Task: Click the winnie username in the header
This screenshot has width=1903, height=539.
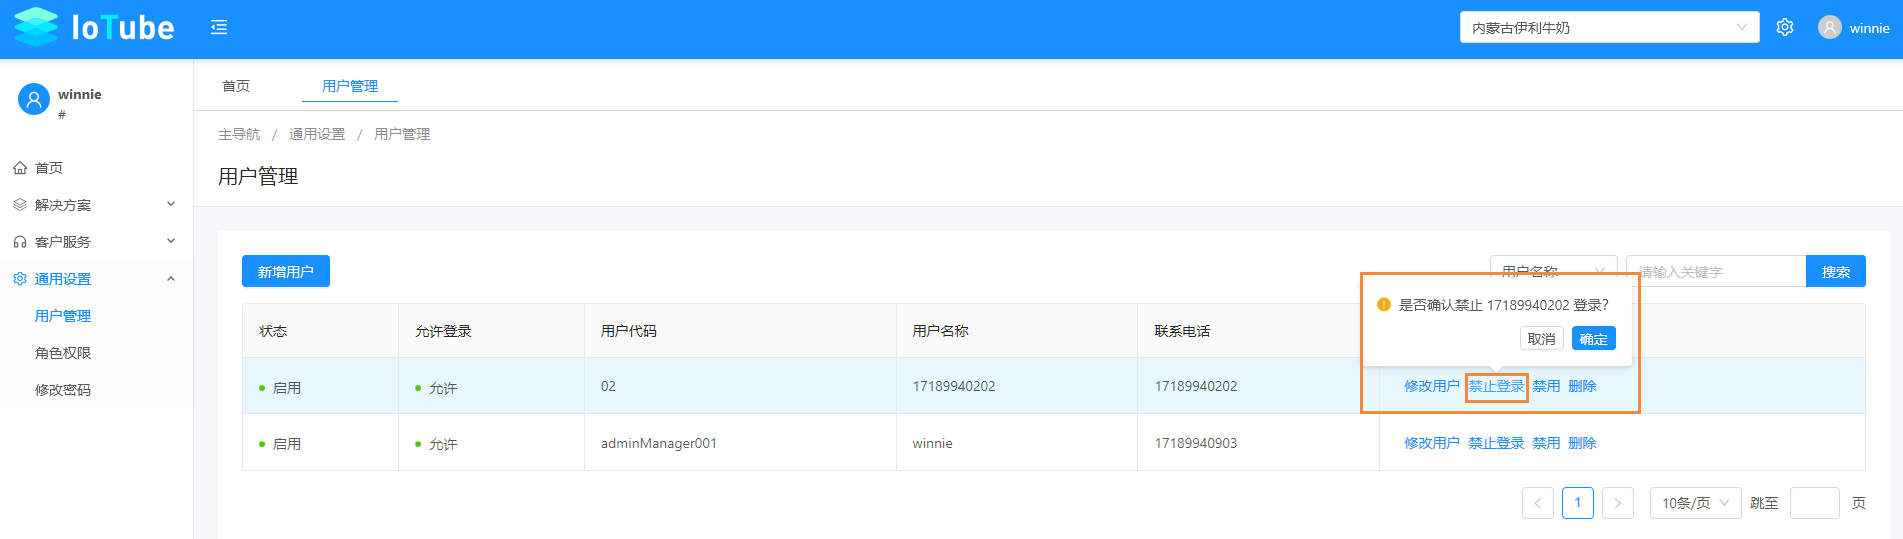Action: pyautogui.click(x=1869, y=28)
